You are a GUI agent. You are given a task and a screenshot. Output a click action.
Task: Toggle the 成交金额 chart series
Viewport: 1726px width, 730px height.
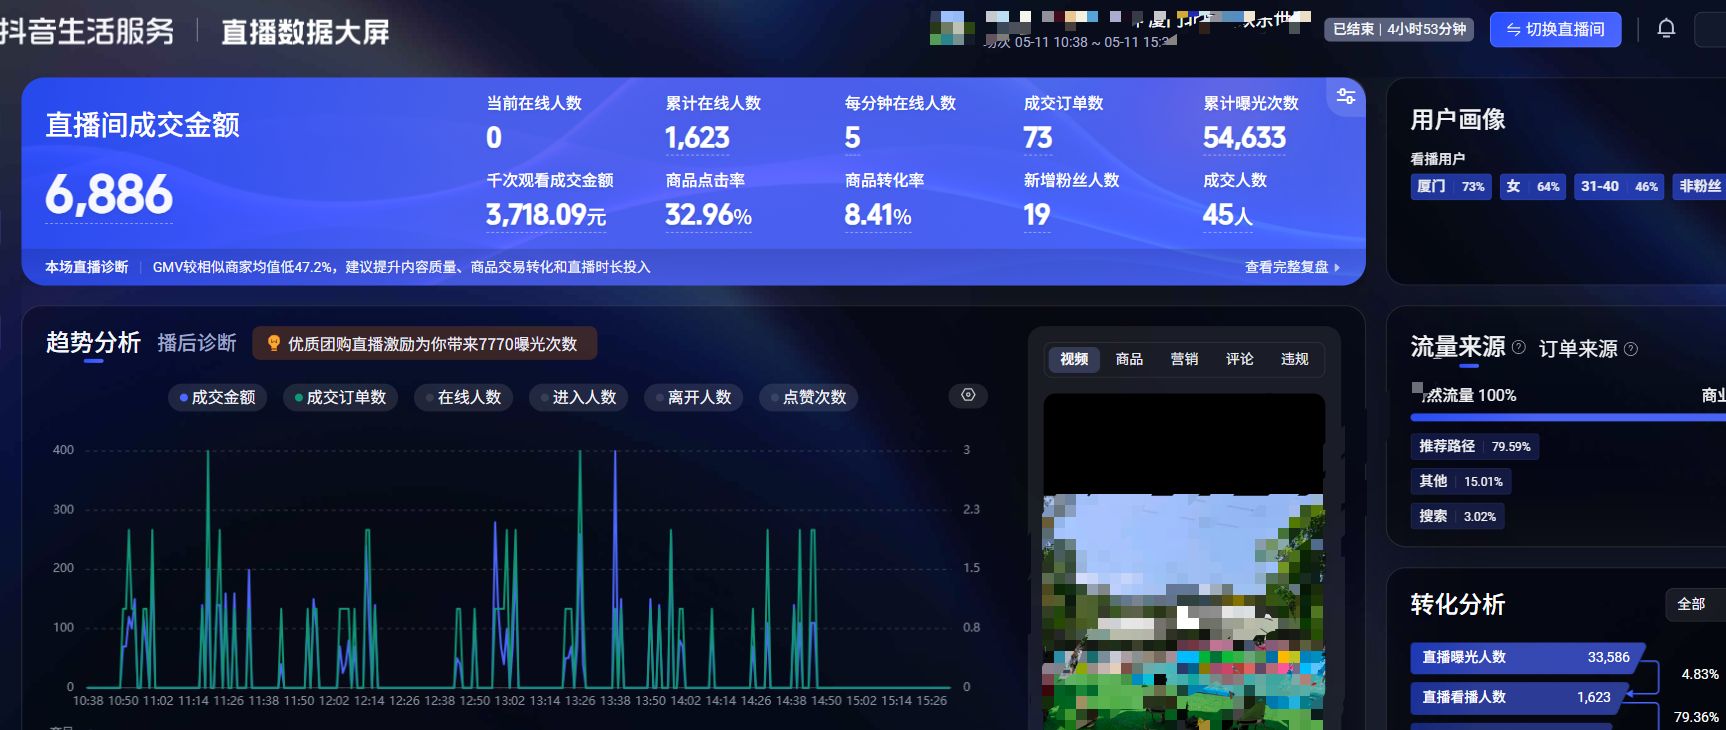(217, 397)
